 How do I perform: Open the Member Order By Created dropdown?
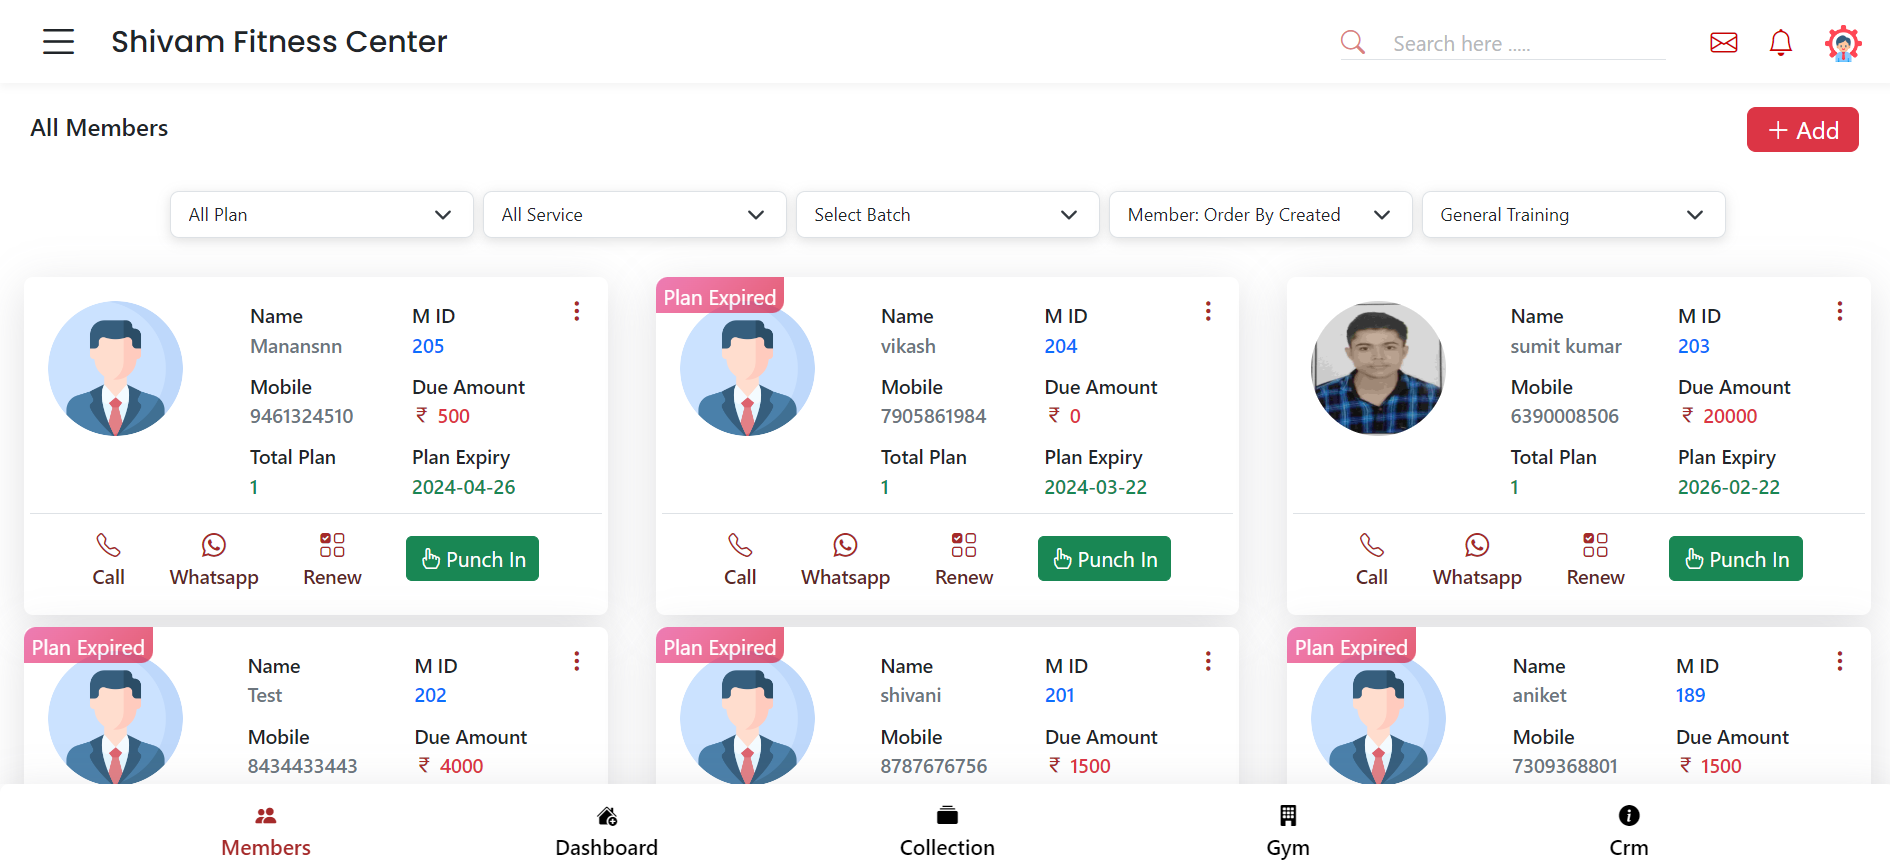1259,215
